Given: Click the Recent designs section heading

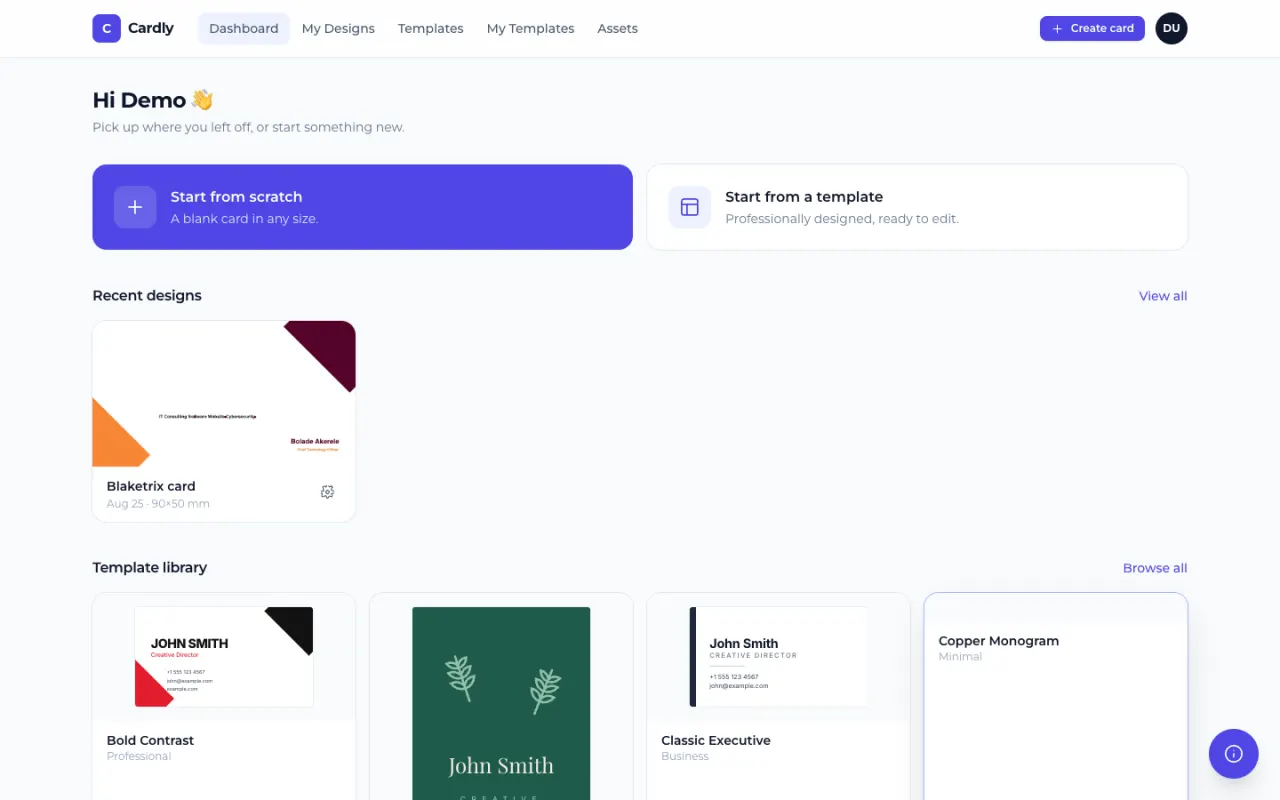Looking at the screenshot, I should click(x=147, y=296).
